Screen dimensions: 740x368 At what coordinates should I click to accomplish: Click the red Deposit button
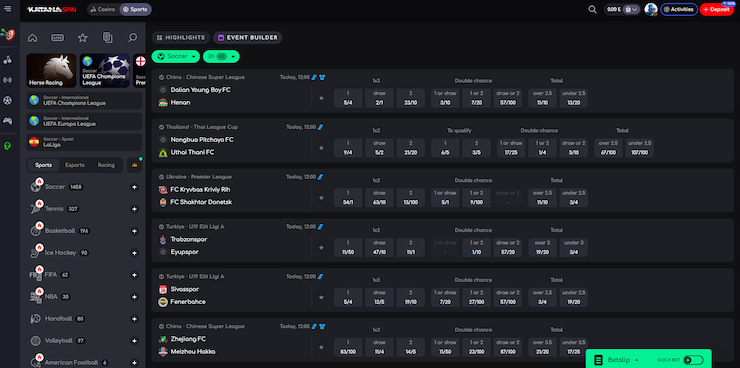tap(717, 9)
